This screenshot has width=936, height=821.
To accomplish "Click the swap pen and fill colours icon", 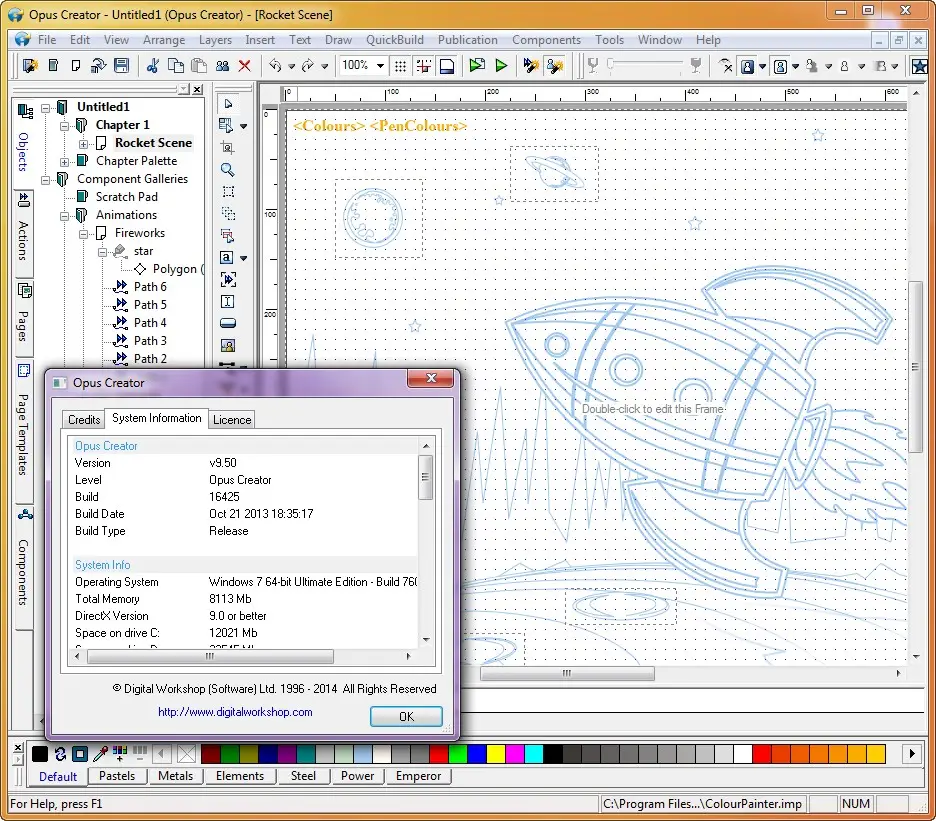I will click(x=60, y=754).
